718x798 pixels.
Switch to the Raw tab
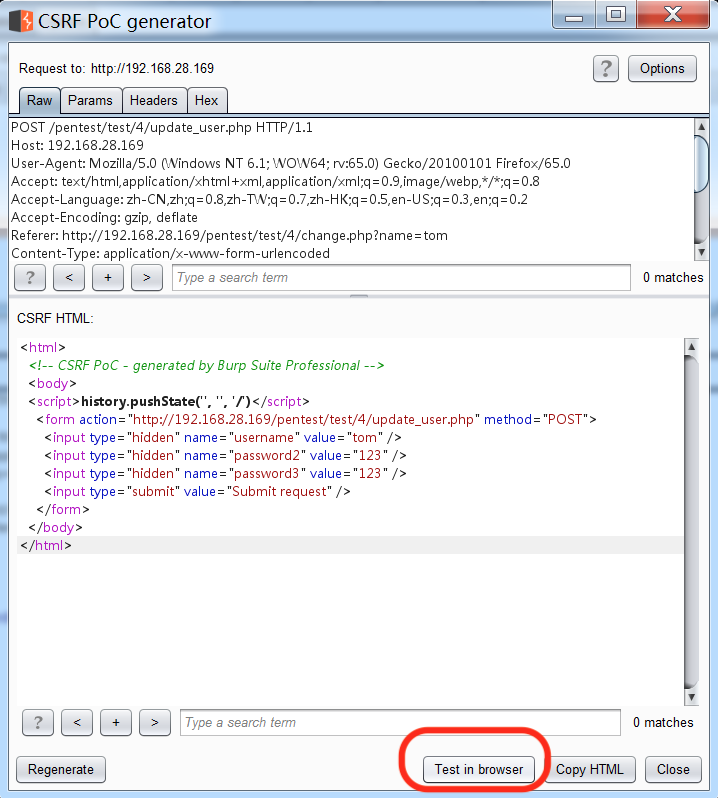coord(40,100)
